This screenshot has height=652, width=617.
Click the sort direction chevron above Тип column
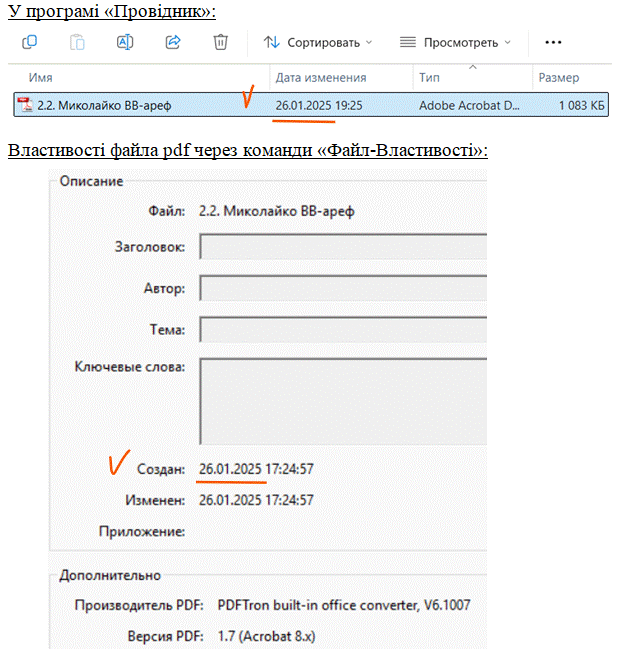[472, 67]
